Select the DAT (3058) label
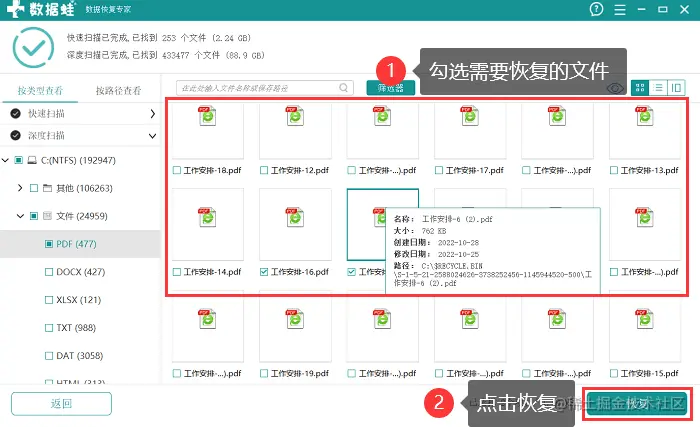Screen dimensions: 700x427 point(79,356)
